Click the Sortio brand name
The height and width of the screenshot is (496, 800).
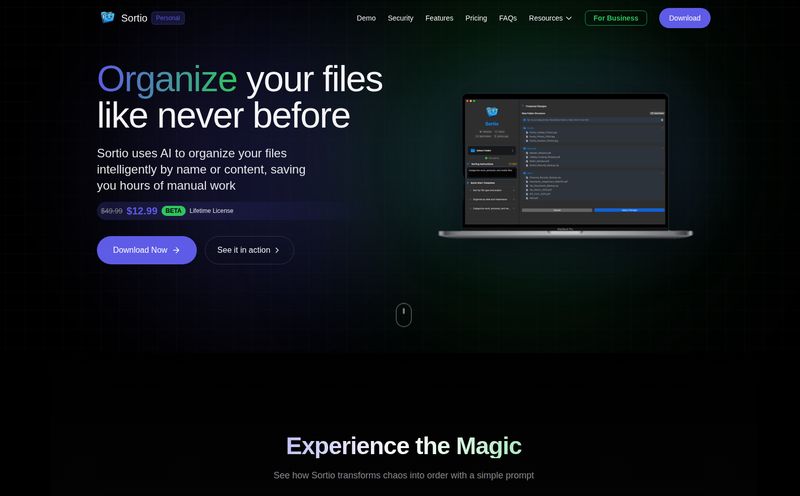[x=134, y=18]
